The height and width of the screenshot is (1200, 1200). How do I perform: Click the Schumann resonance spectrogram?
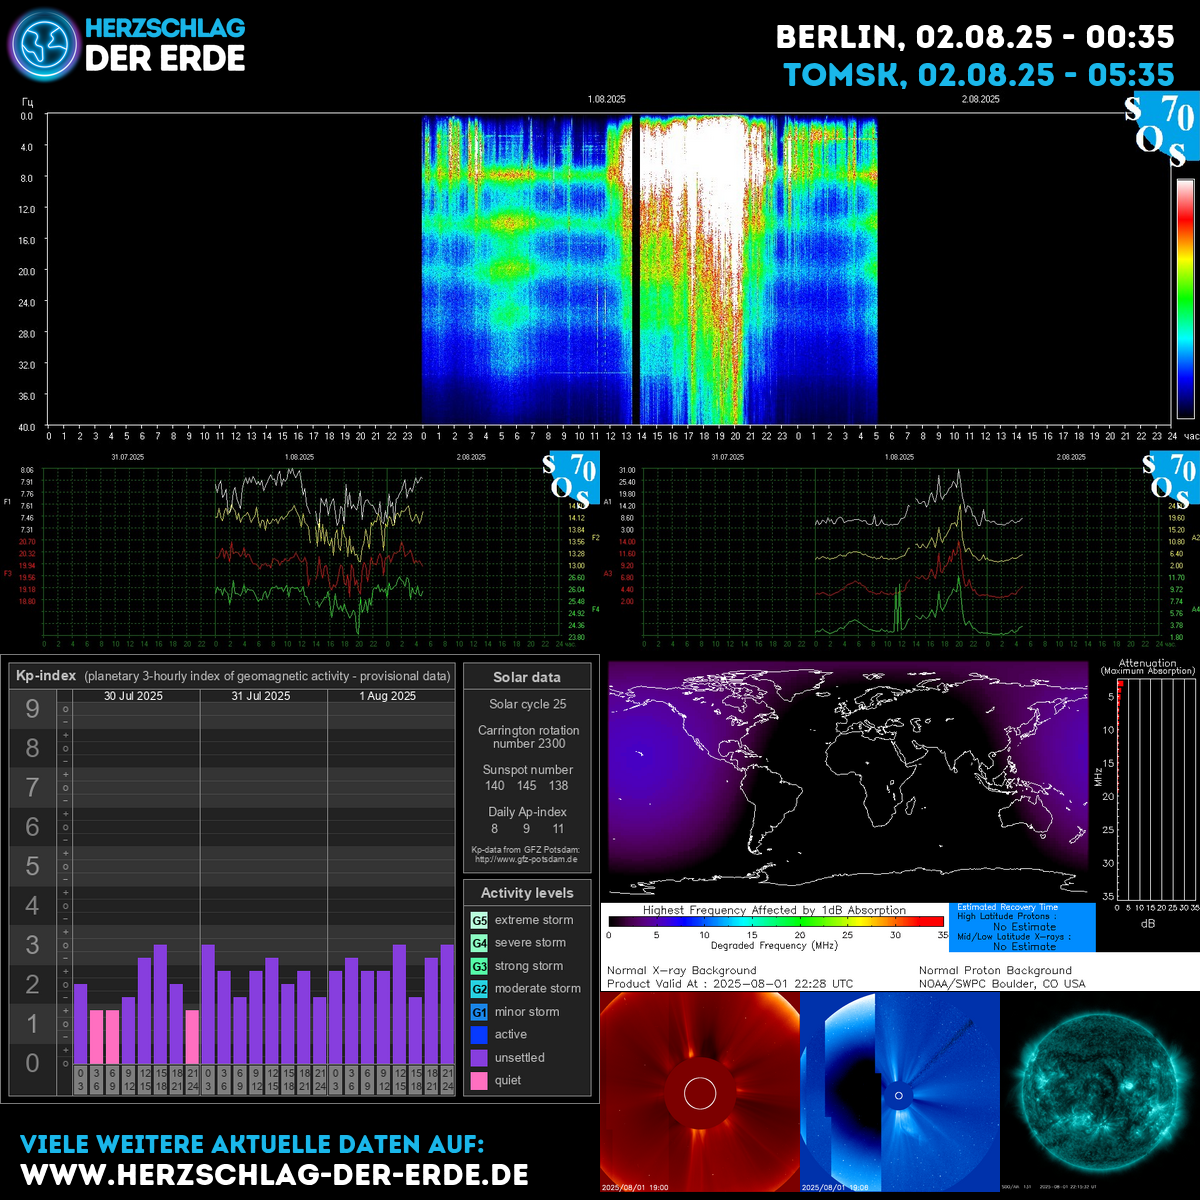pos(610,270)
